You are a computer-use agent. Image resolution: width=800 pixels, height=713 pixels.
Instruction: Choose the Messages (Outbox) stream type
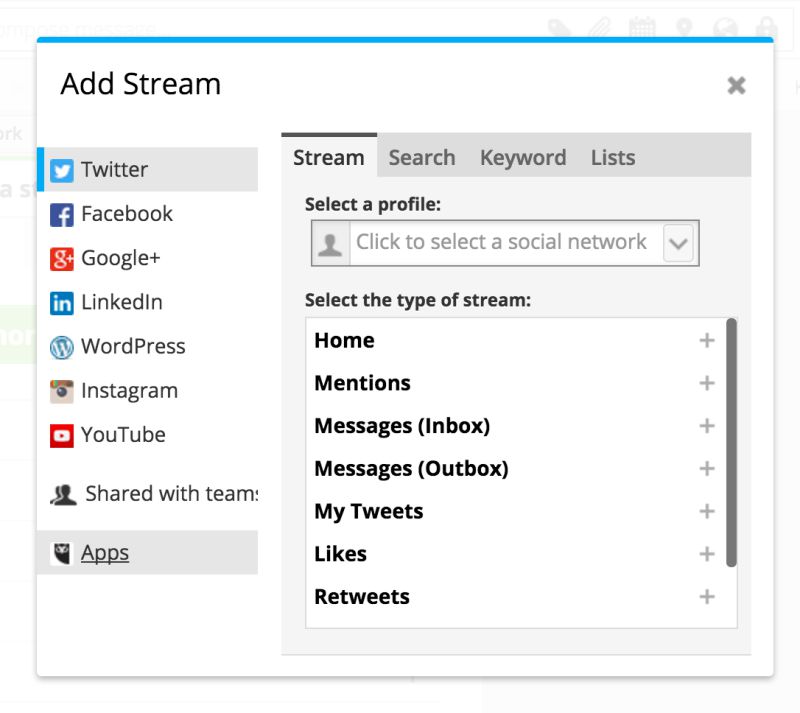[515, 468]
